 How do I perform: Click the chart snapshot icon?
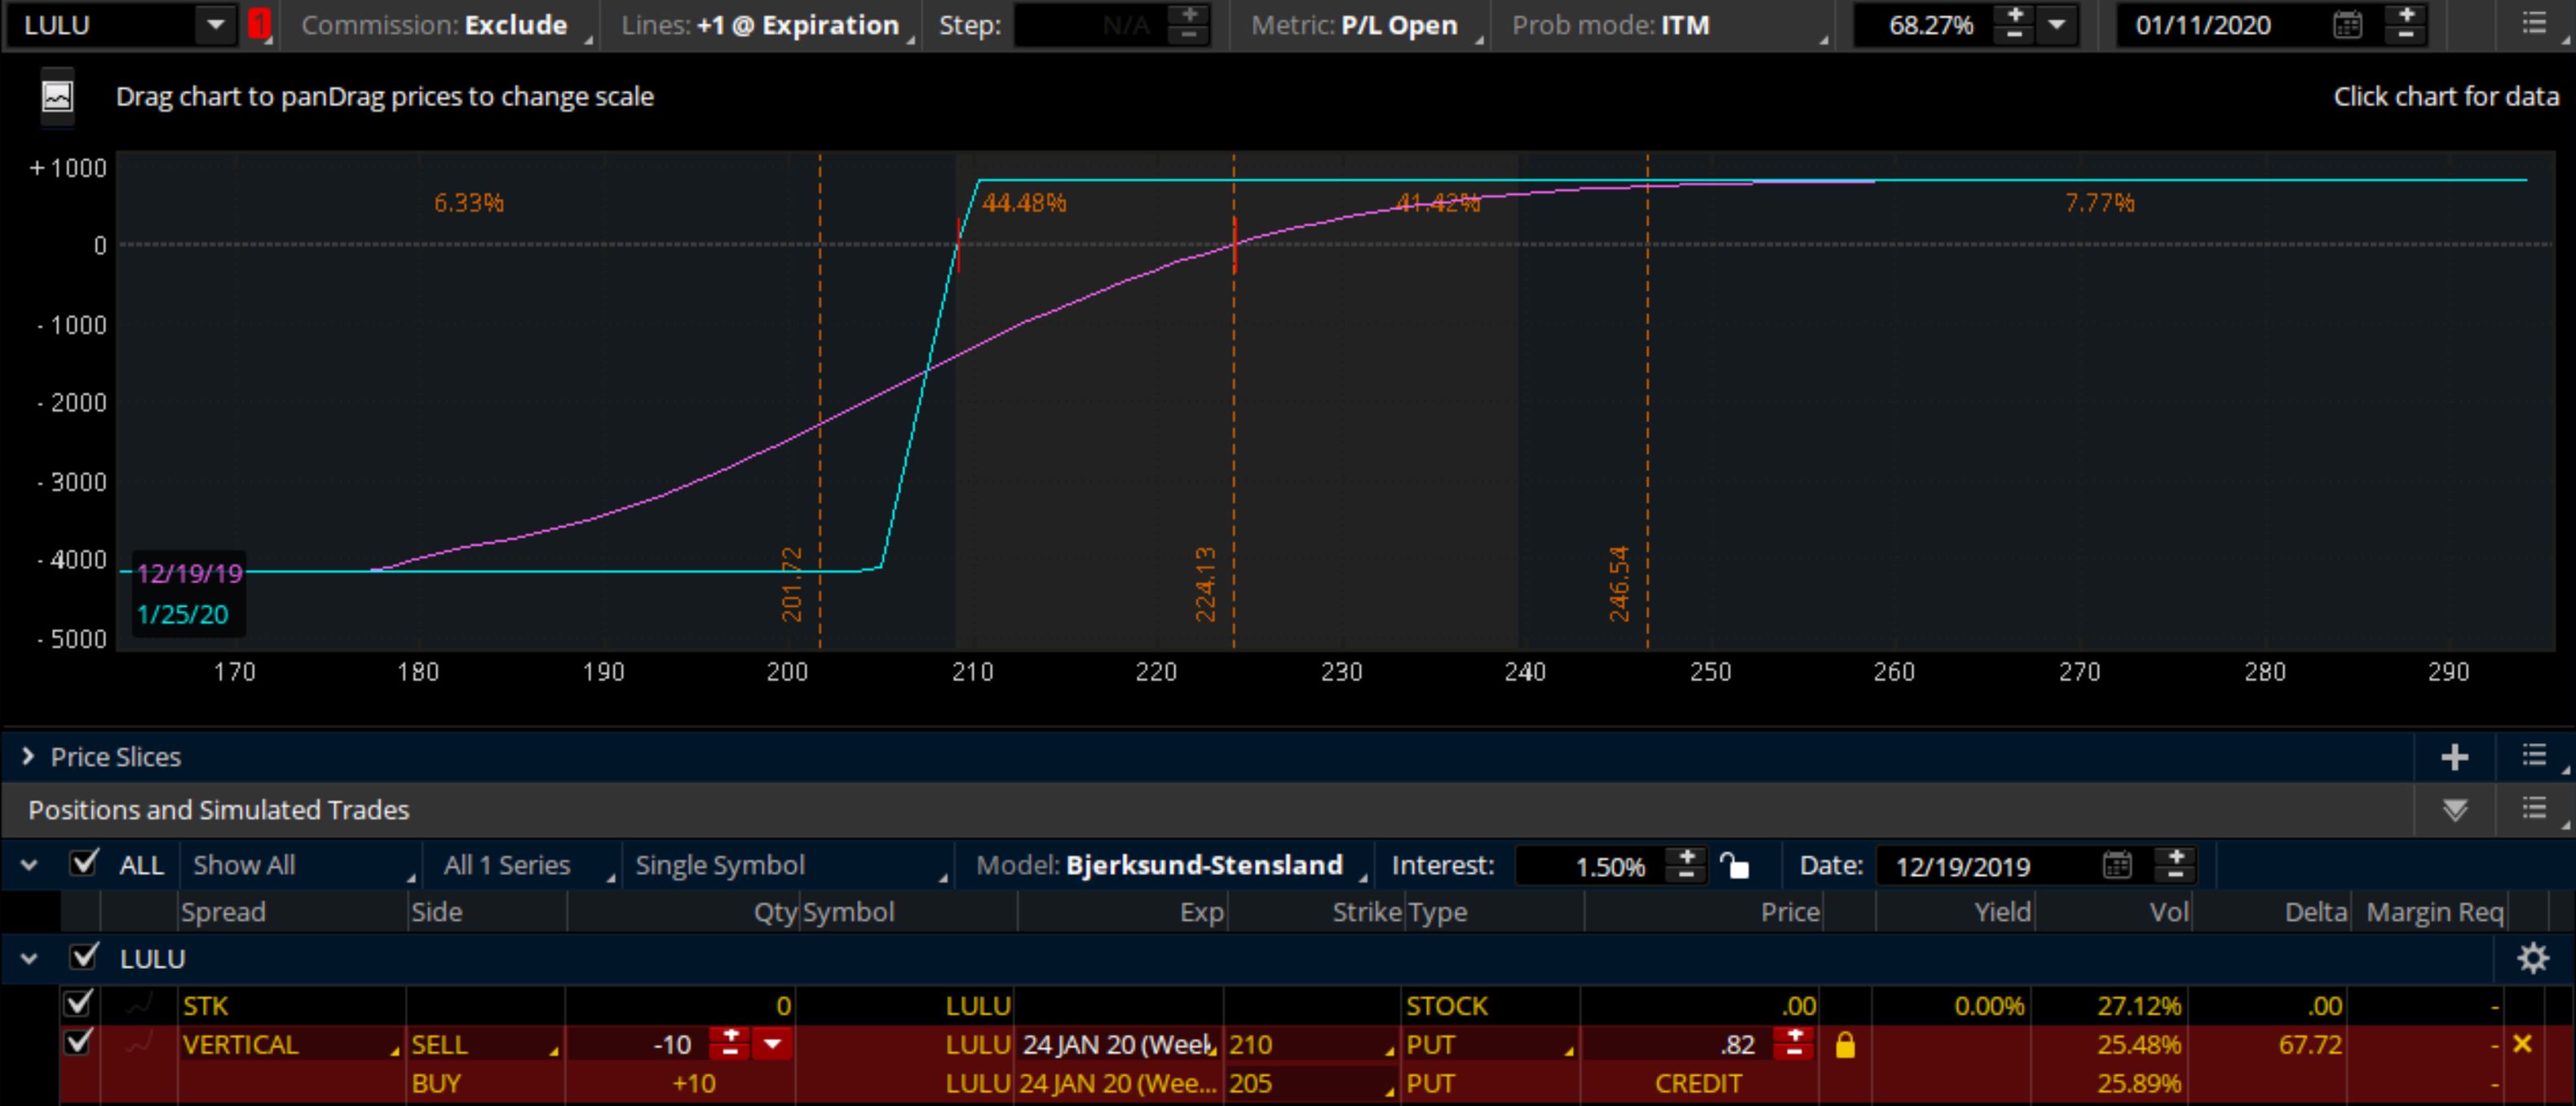click(57, 97)
